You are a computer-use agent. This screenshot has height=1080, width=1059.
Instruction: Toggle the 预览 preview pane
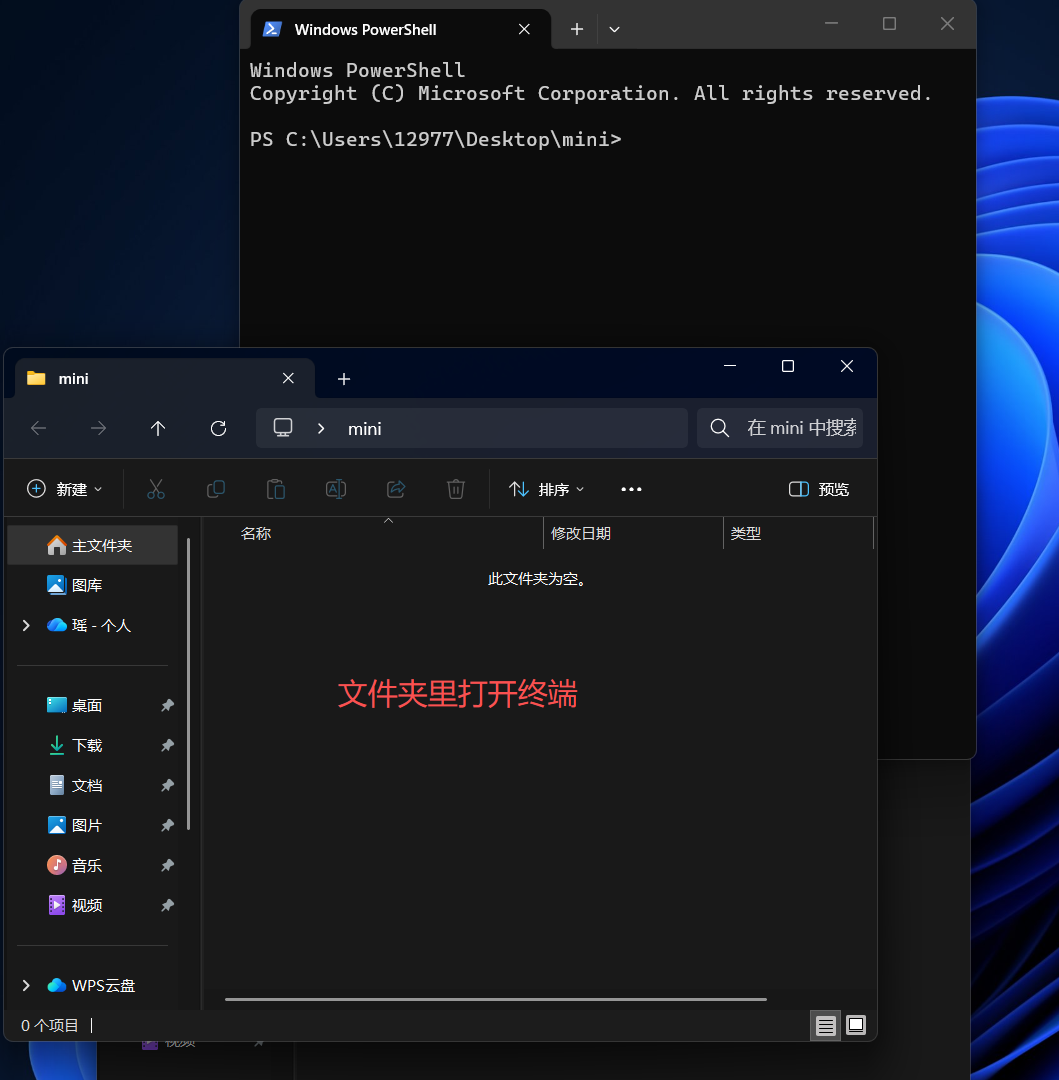[819, 489]
